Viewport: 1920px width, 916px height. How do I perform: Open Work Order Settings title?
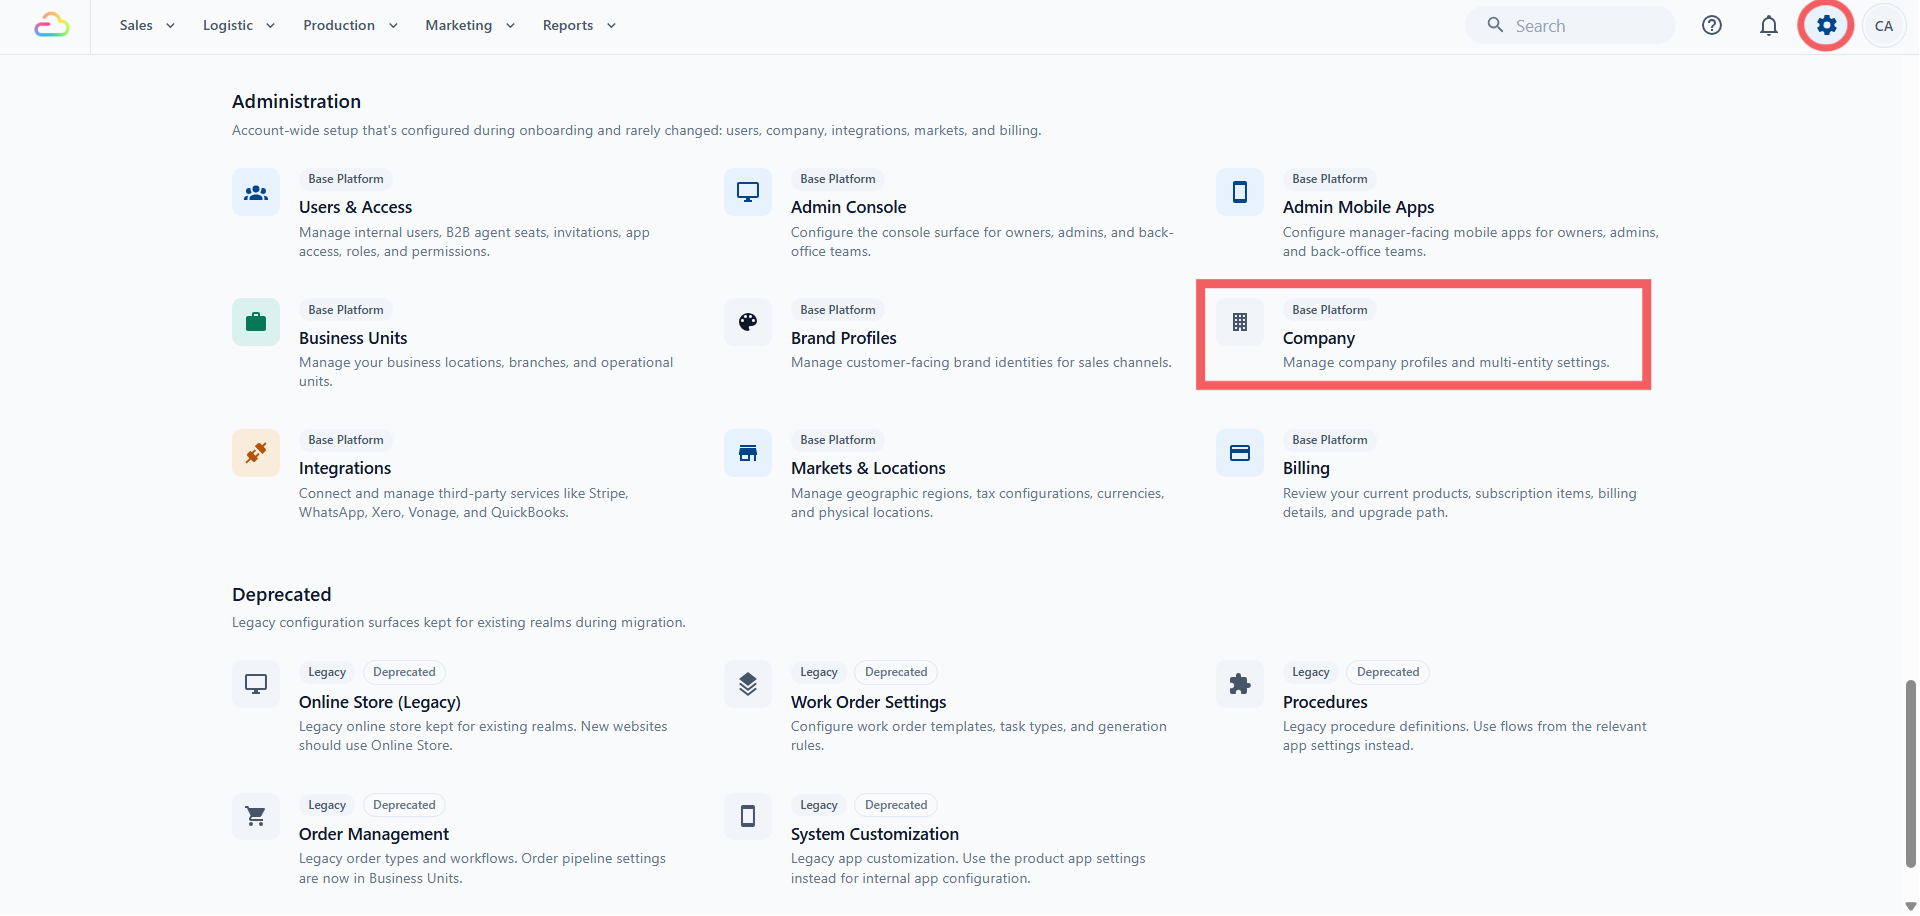click(868, 702)
